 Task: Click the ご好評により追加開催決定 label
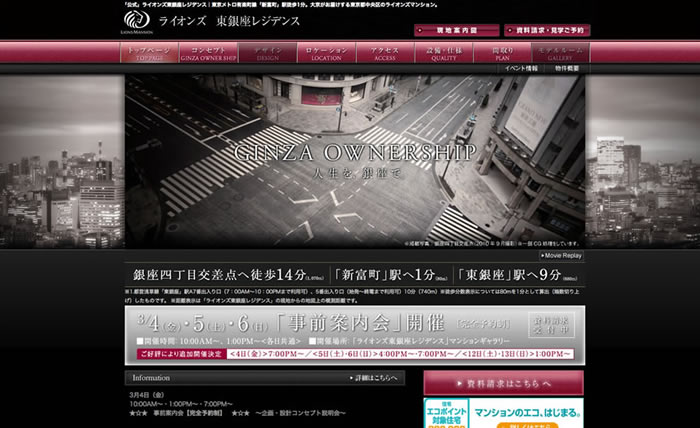click(181, 354)
